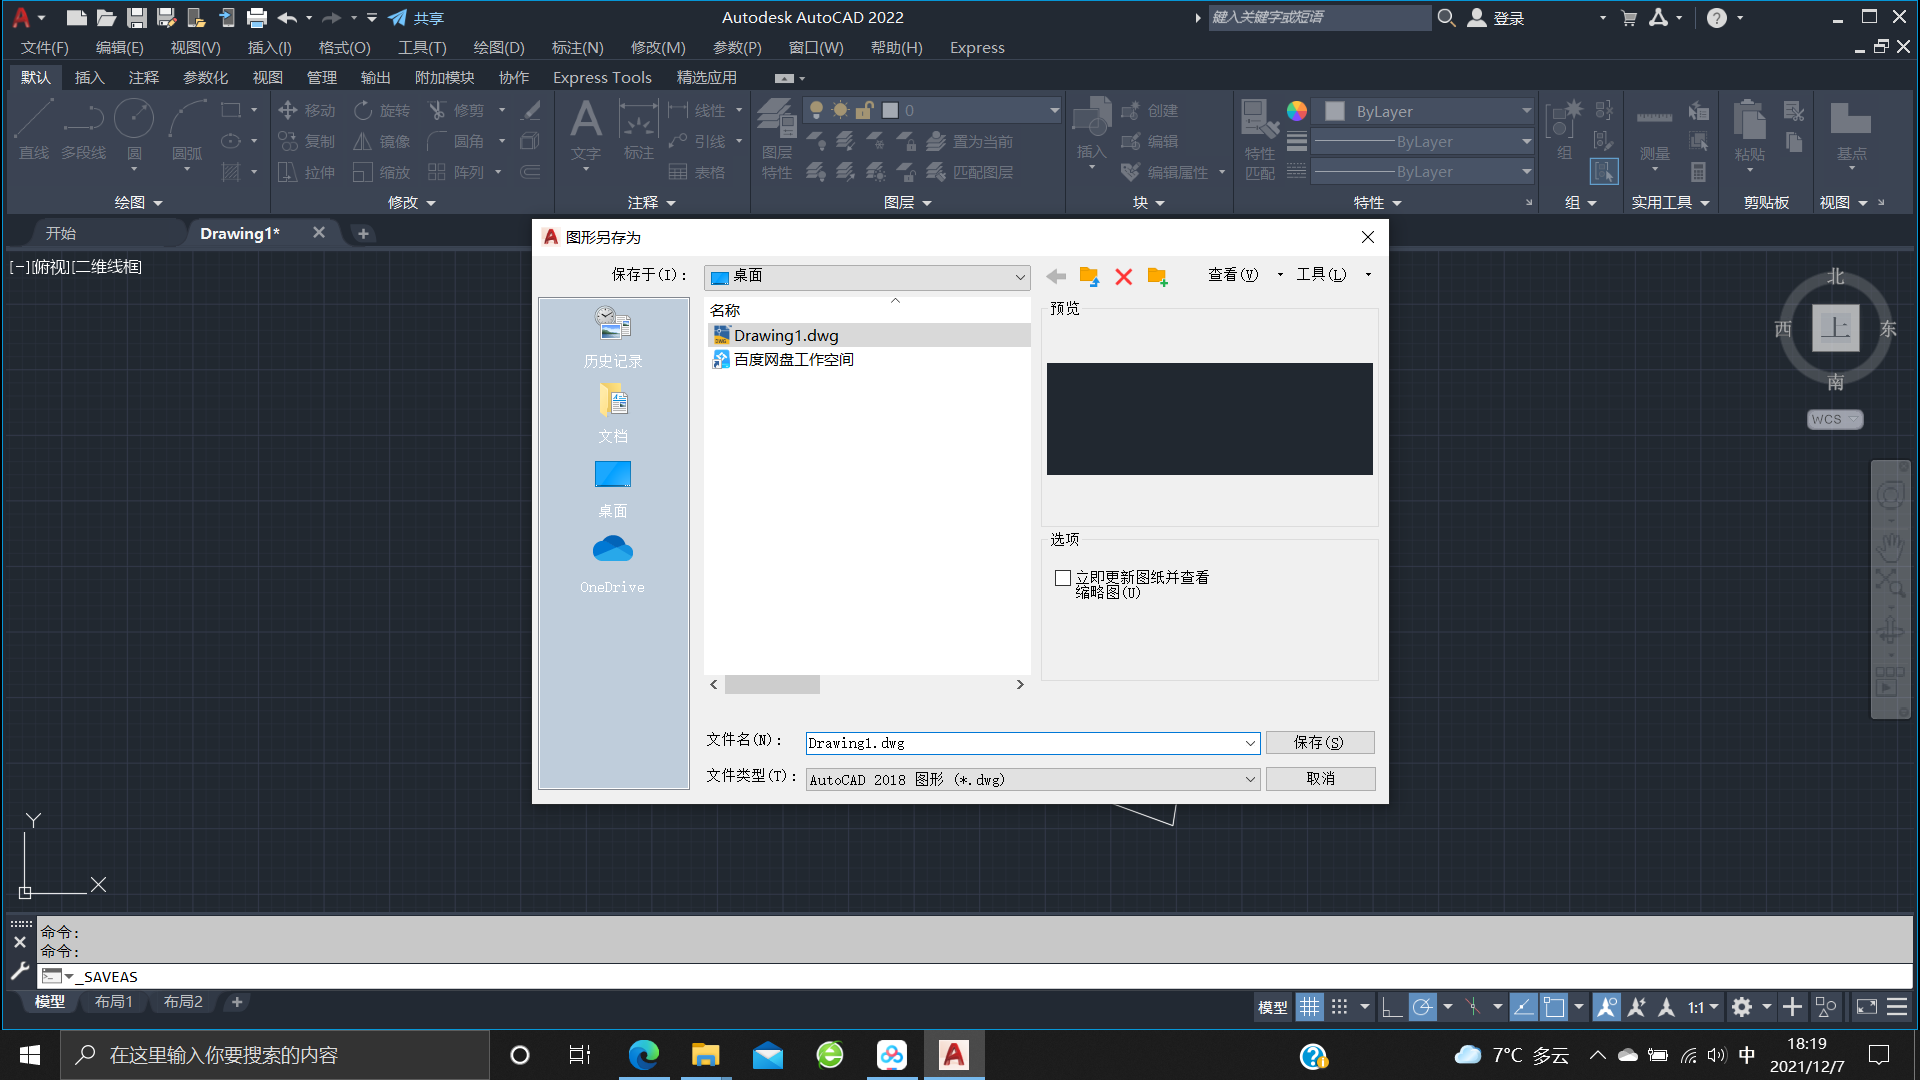This screenshot has height=1080, width=1920.
Task: Select the Line (直线) drawing tool
Action: (x=34, y=130)
